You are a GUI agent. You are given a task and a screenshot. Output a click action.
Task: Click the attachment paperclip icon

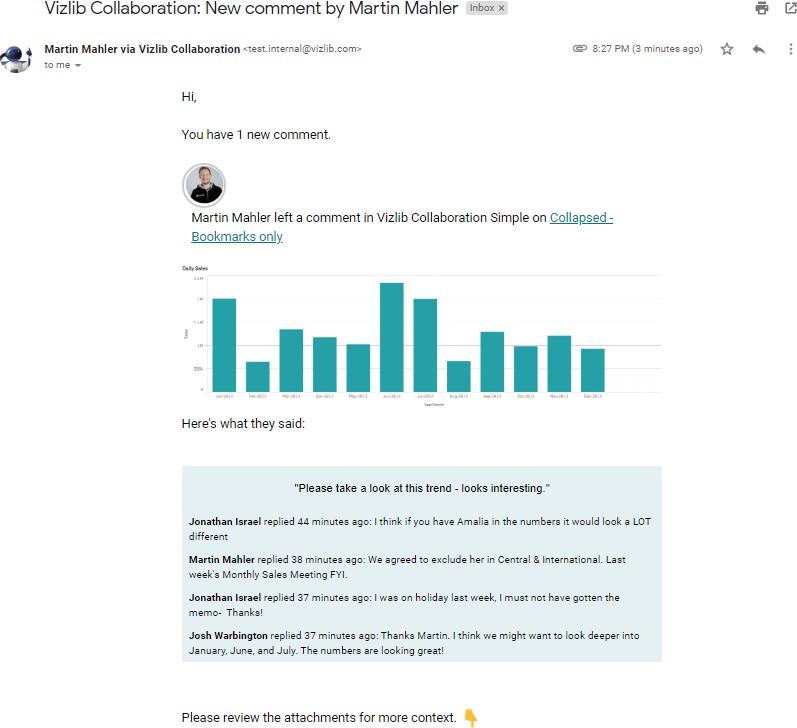(x=579, y=48)
